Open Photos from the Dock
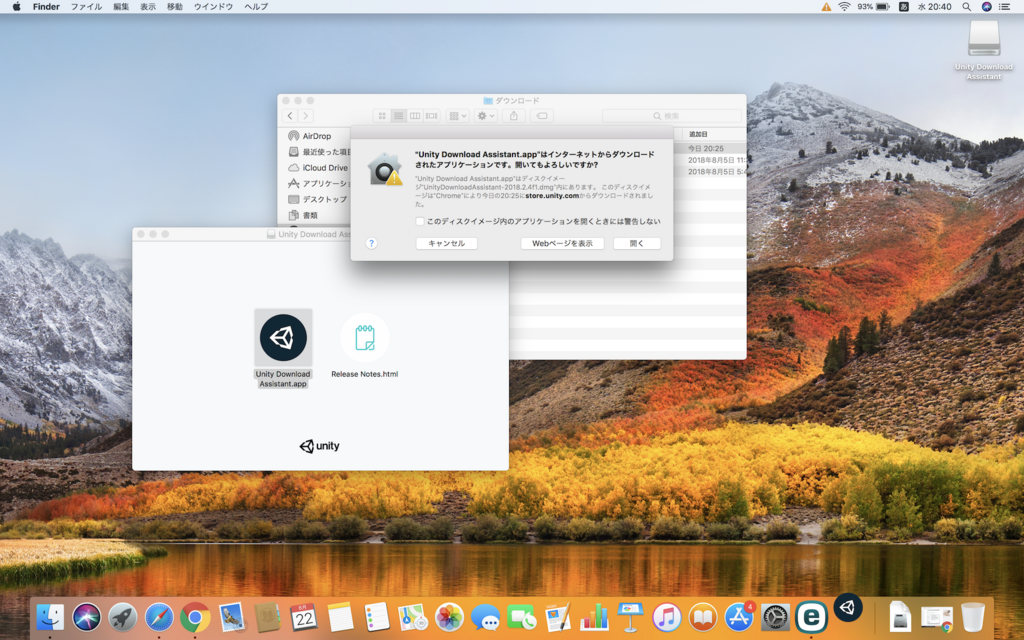This screenshot has width=1024, height=640. tap(449, 617)
